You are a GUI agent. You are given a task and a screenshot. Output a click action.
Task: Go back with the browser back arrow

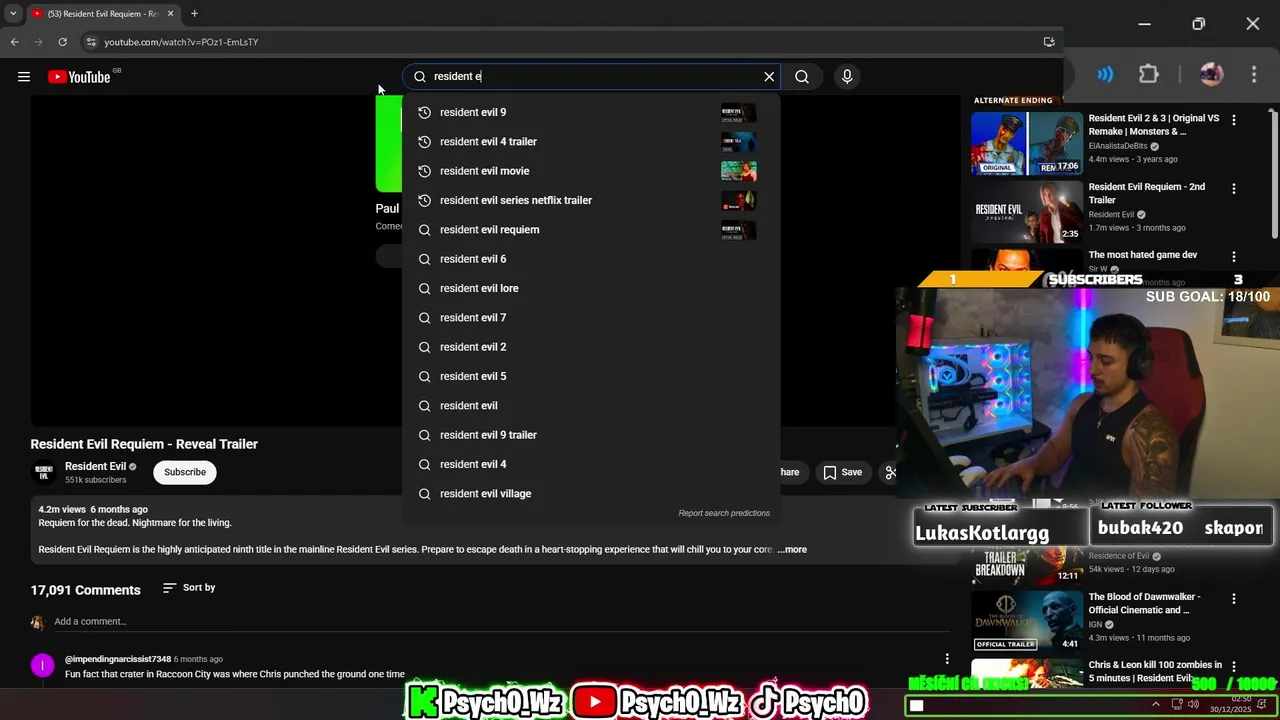(x=14, y=42)
